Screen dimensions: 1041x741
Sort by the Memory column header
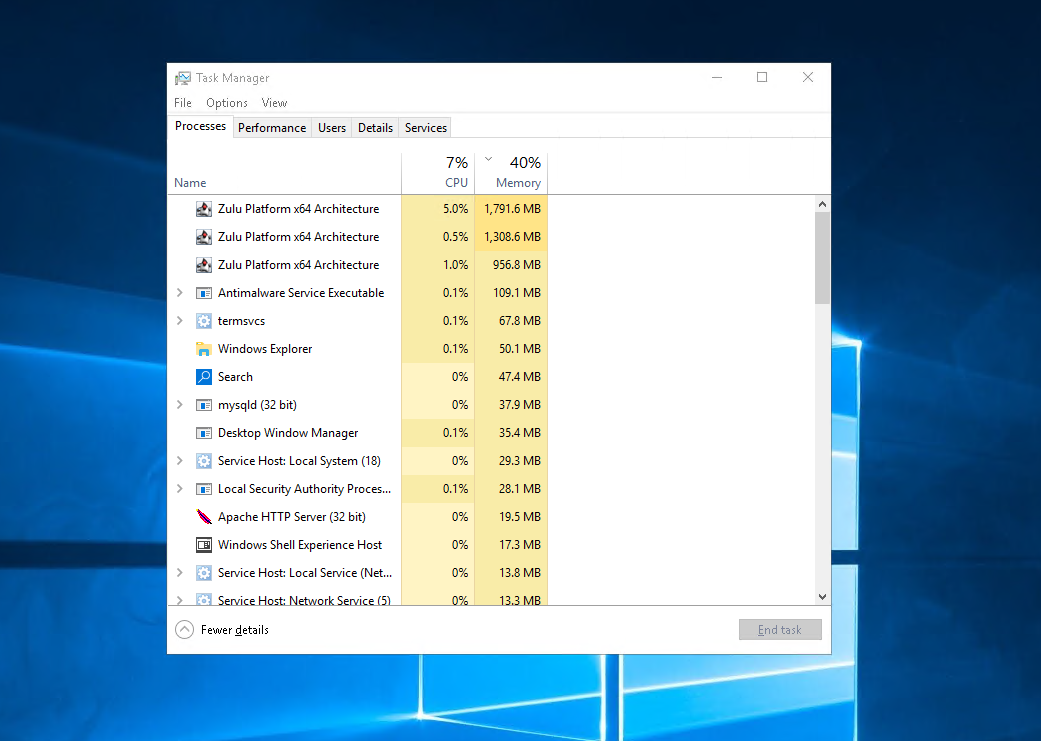(511, 173)
